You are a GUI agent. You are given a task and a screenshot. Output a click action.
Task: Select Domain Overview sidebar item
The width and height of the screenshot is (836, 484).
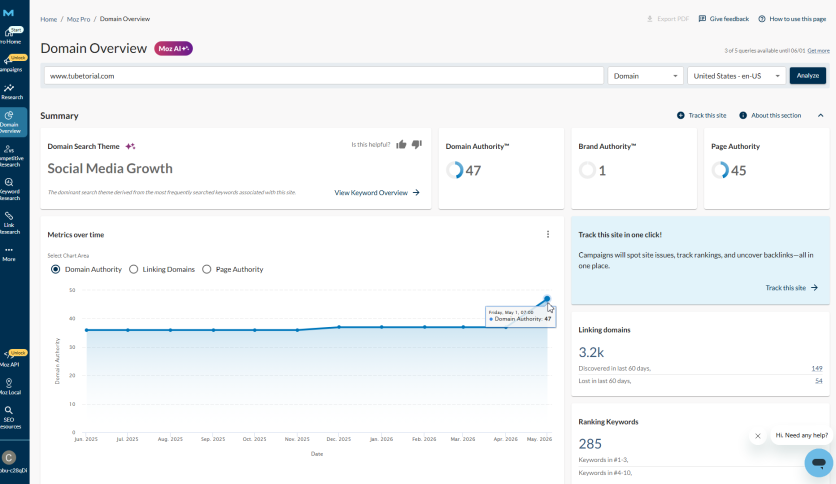point(11,123)
